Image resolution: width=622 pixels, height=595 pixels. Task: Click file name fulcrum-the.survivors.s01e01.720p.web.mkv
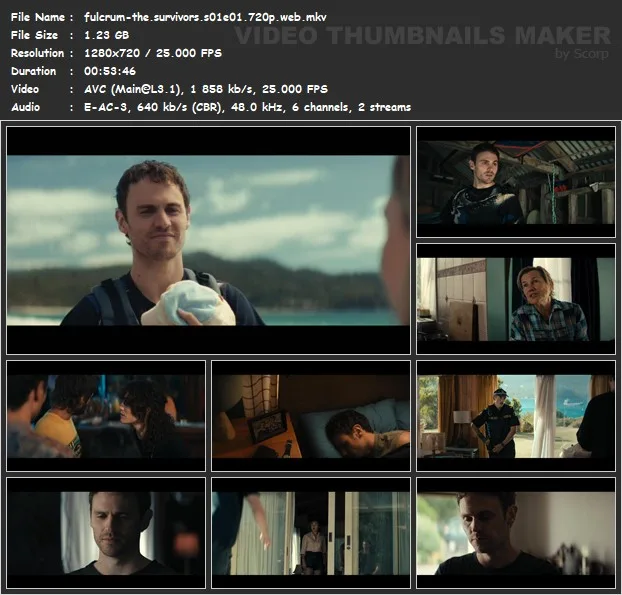coord(205,17)
